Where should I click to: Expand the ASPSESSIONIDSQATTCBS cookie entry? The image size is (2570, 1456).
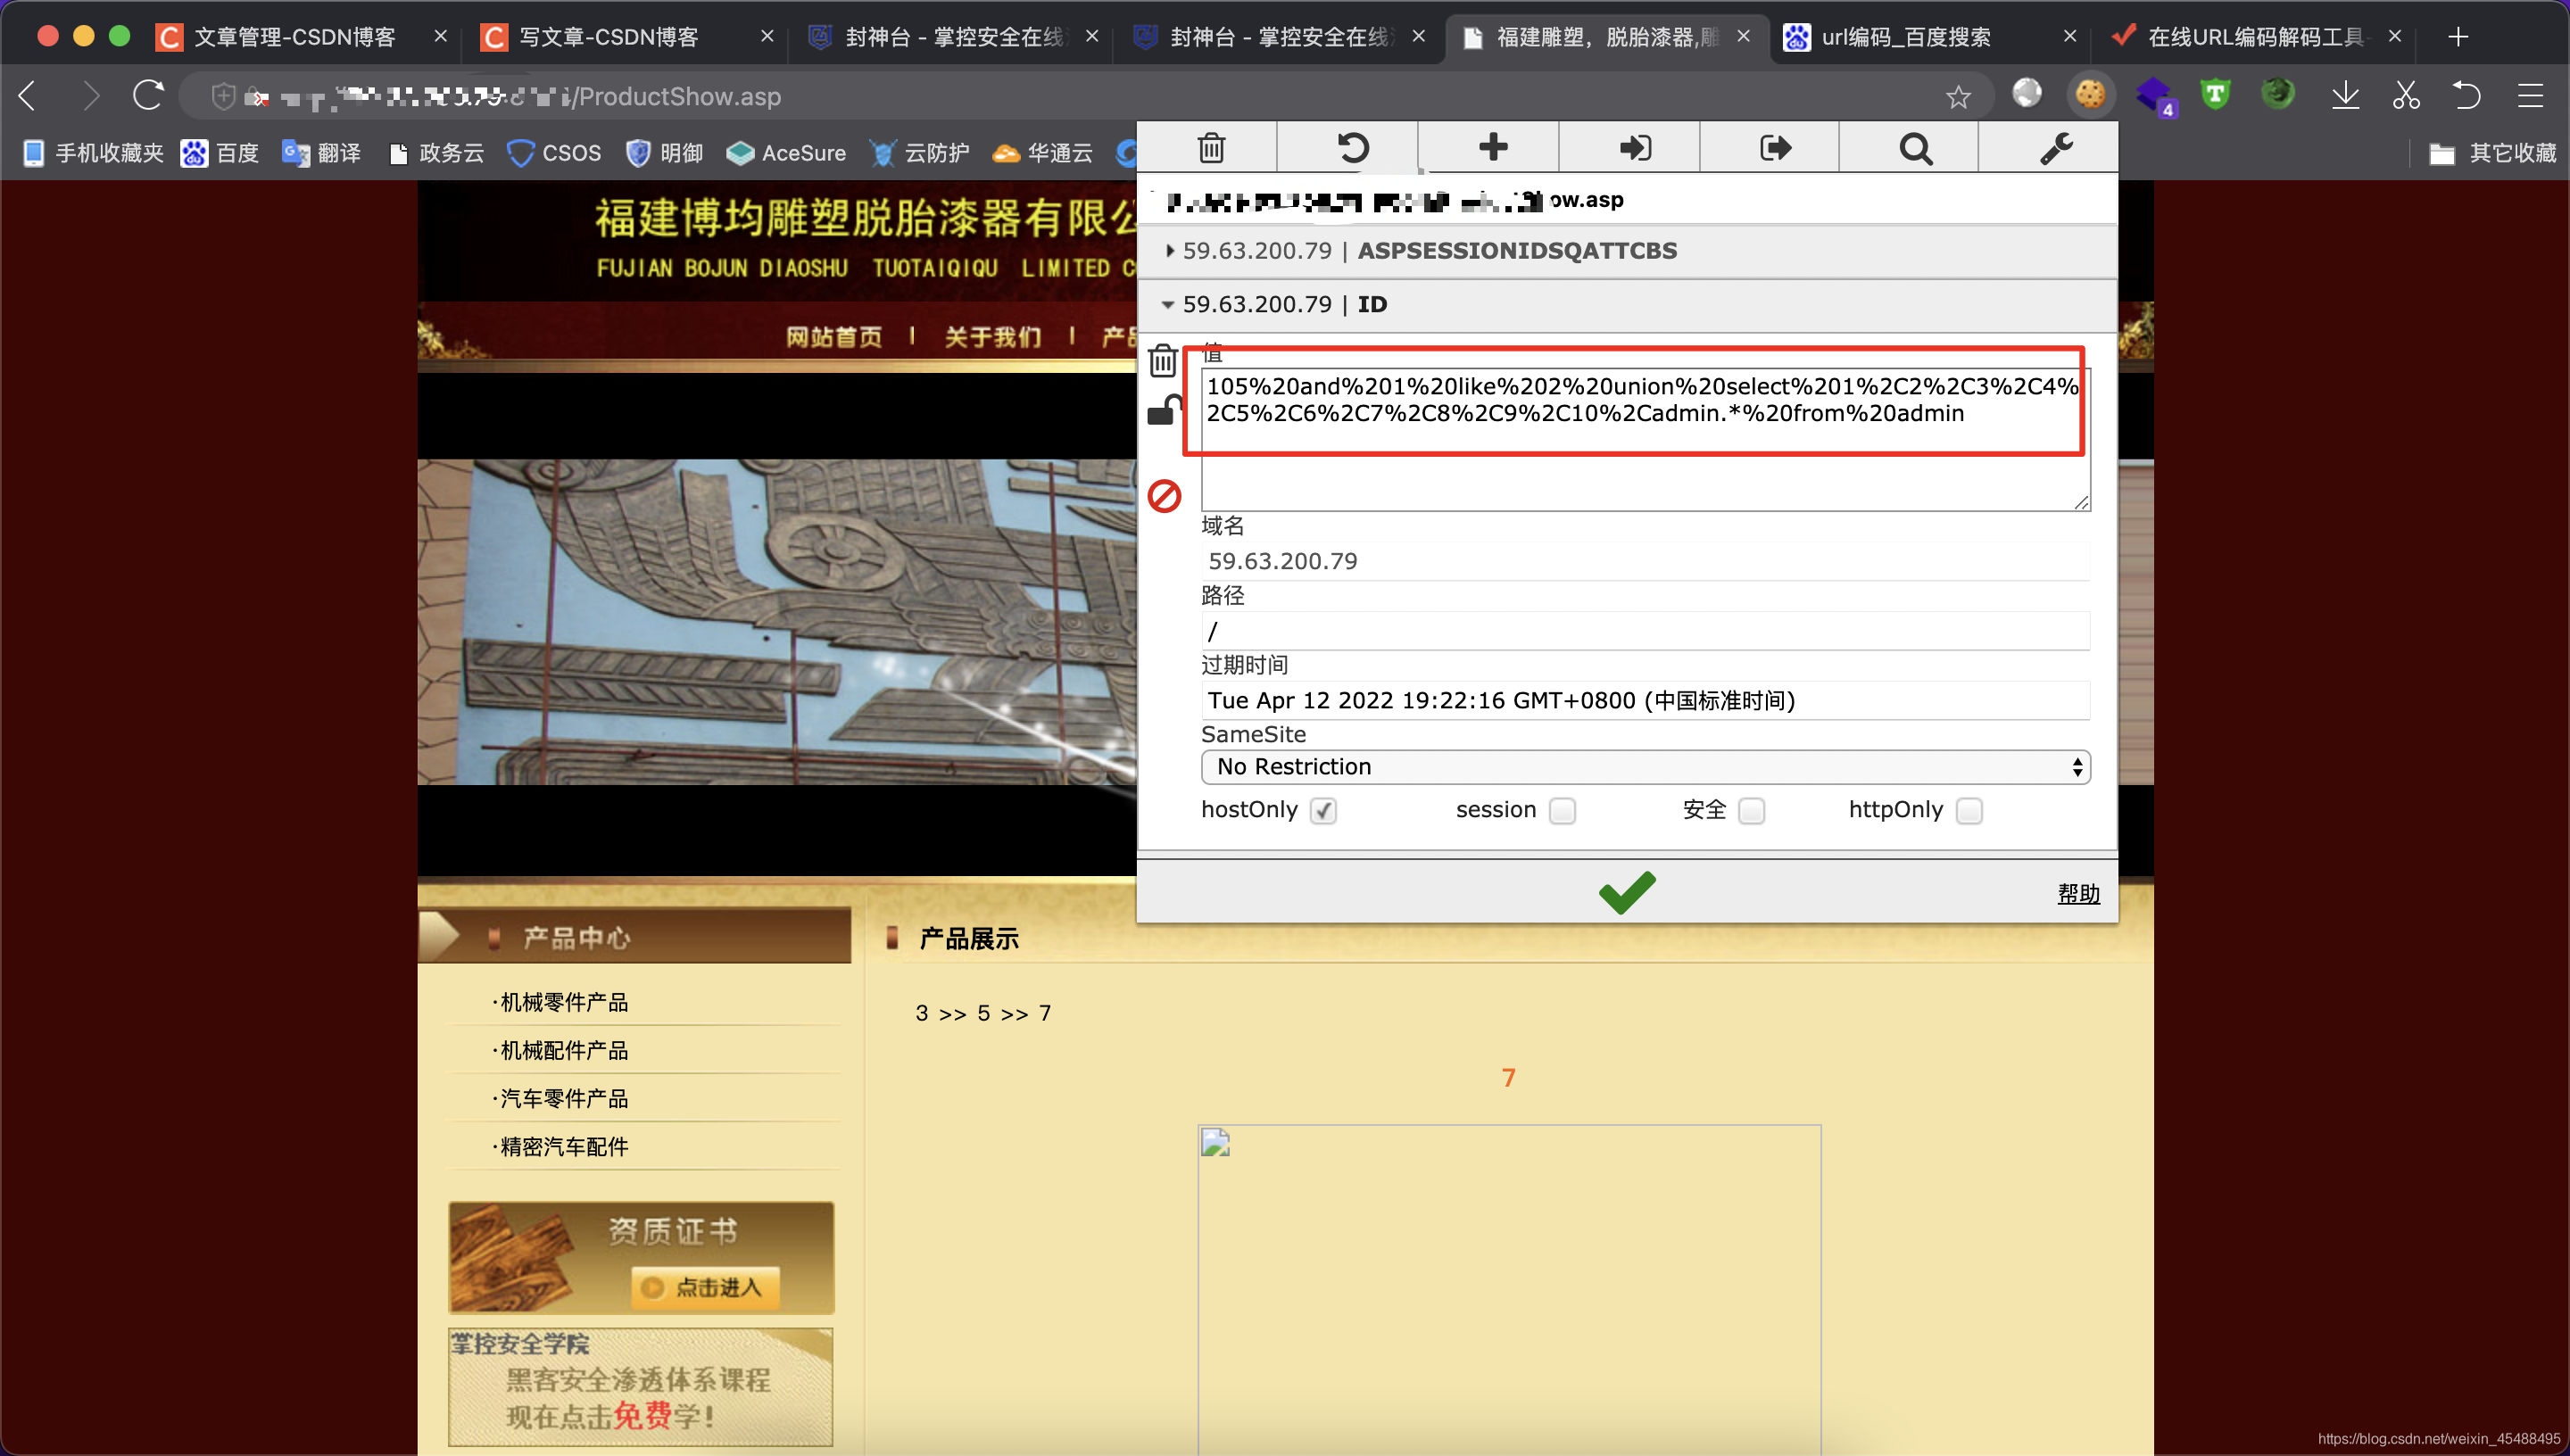1173,249
